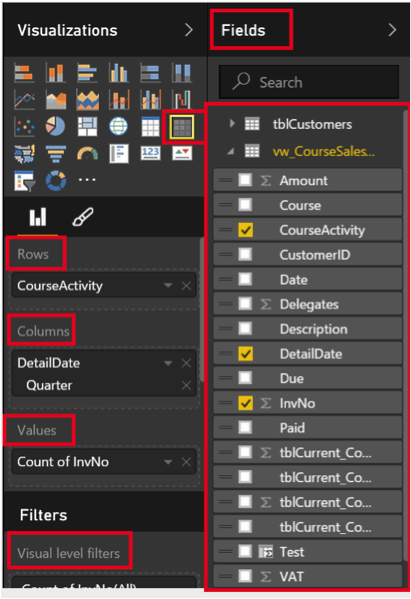Select the funnel chart visual
The height and width of the screenshot is (599, 411).
(x=56, y=154)
